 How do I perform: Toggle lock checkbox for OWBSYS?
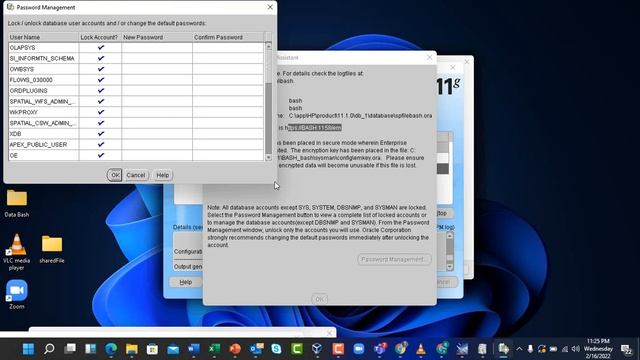tap(100, 69)
